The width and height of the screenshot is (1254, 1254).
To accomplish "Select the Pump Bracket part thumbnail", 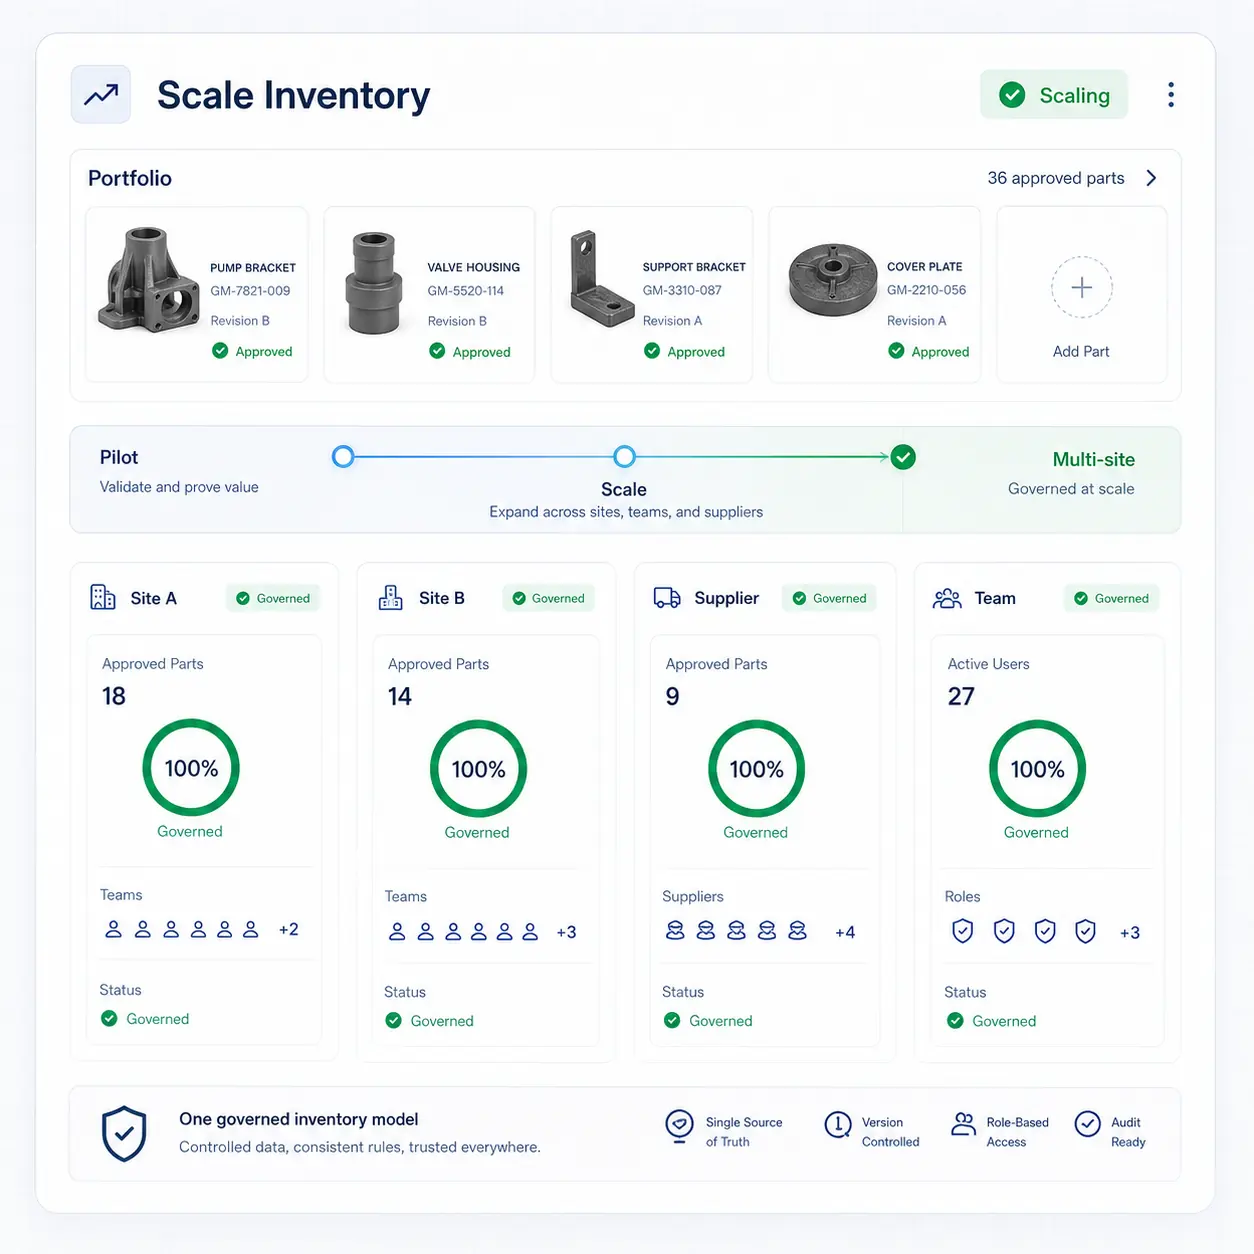I will click(x=148, y=280).
